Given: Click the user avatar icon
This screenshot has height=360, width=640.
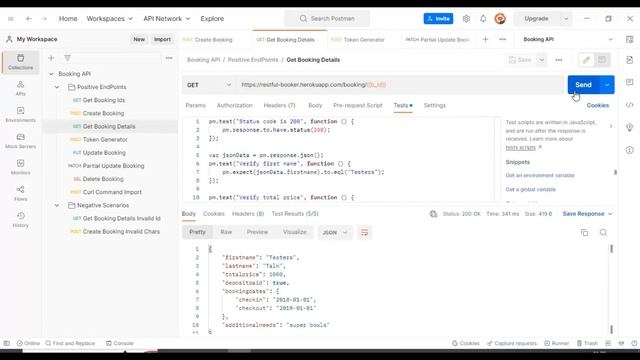Looking at the screenshot, I should tap(500, 19).
